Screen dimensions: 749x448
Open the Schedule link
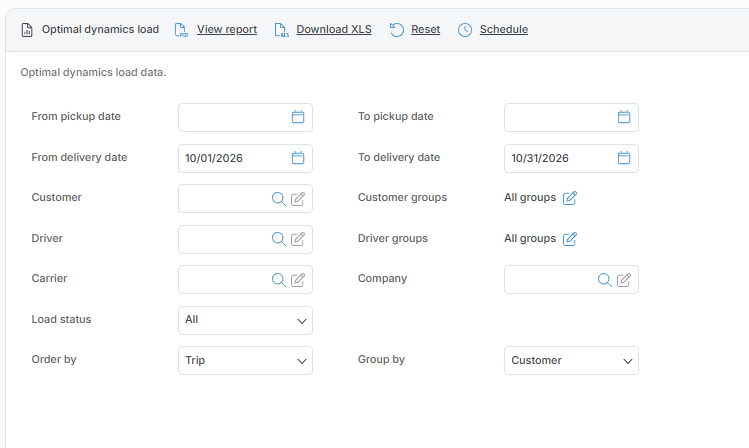tap(504, 30)
